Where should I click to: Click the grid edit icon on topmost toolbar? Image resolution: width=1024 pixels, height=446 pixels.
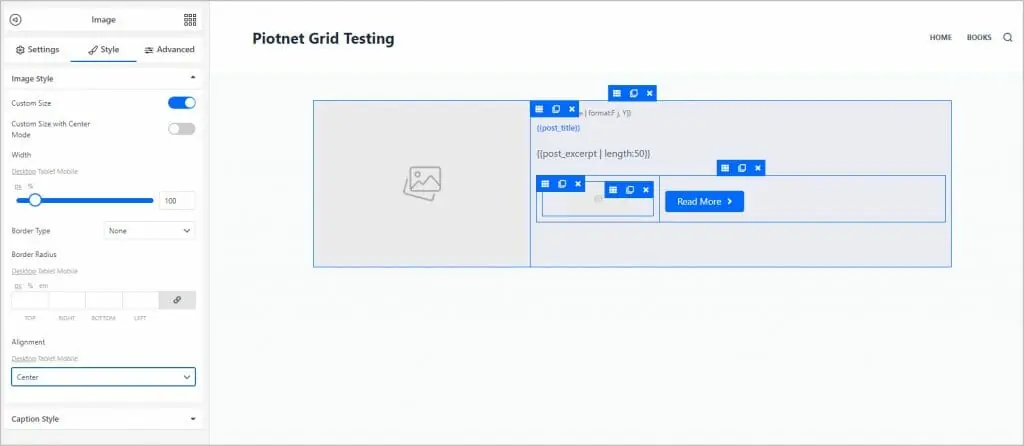pyautogui.click(x=616, y=93)
